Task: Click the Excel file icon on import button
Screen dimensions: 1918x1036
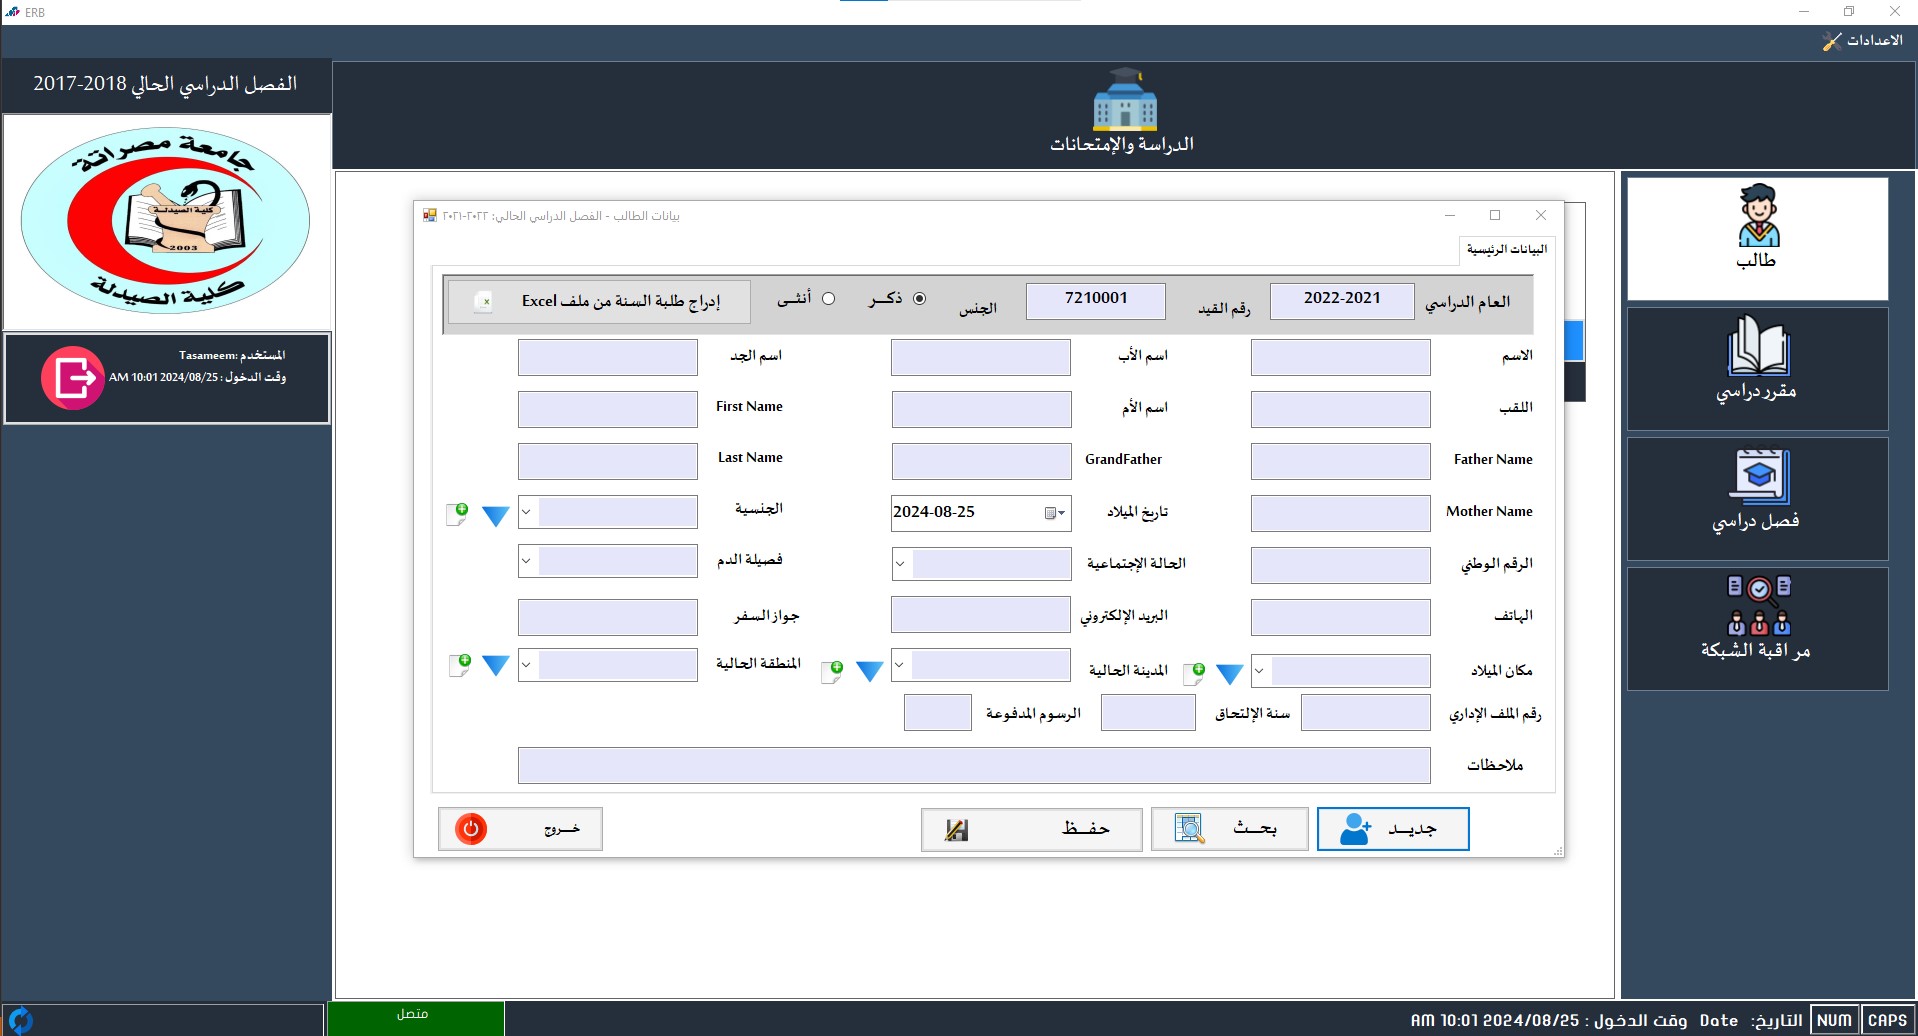Action: click(483, 301)
